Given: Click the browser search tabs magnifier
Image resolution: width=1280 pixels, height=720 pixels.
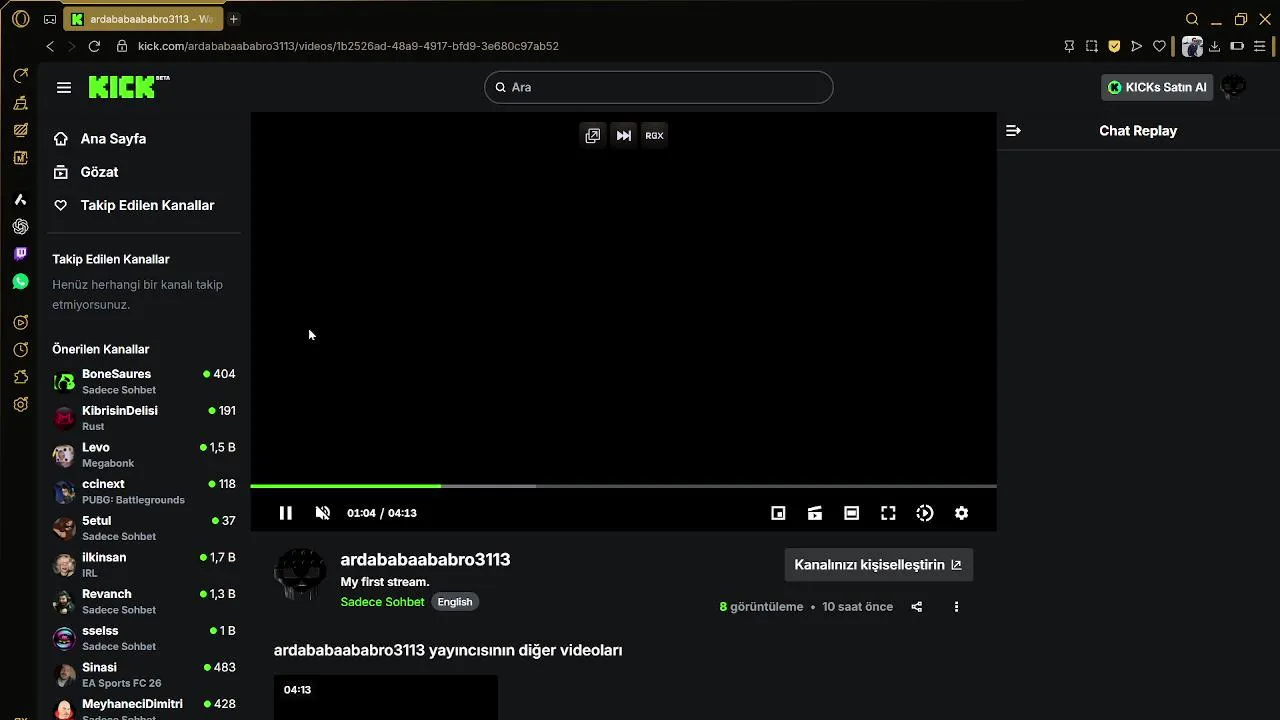Looking at the screenshot, I should point(1192,19).
